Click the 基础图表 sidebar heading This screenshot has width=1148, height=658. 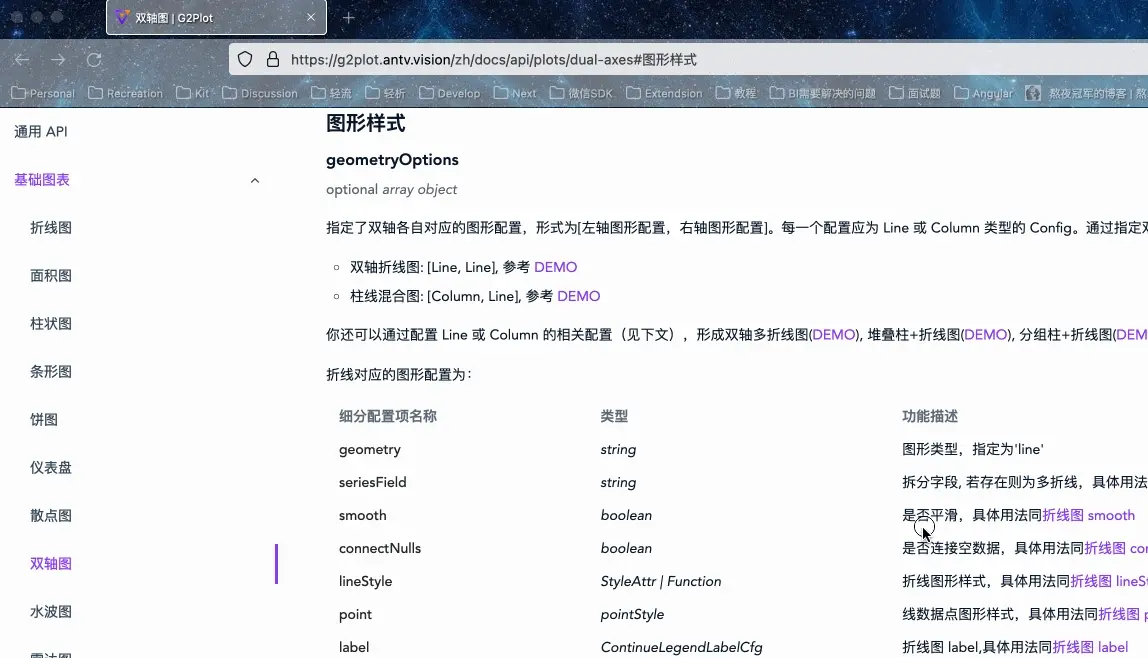coord(42,180)
